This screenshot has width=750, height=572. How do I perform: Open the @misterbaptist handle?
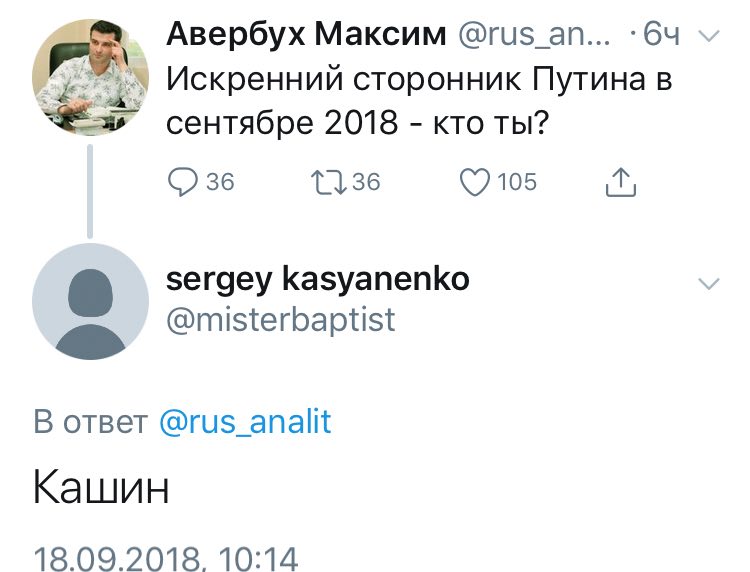tap(280, 319)
